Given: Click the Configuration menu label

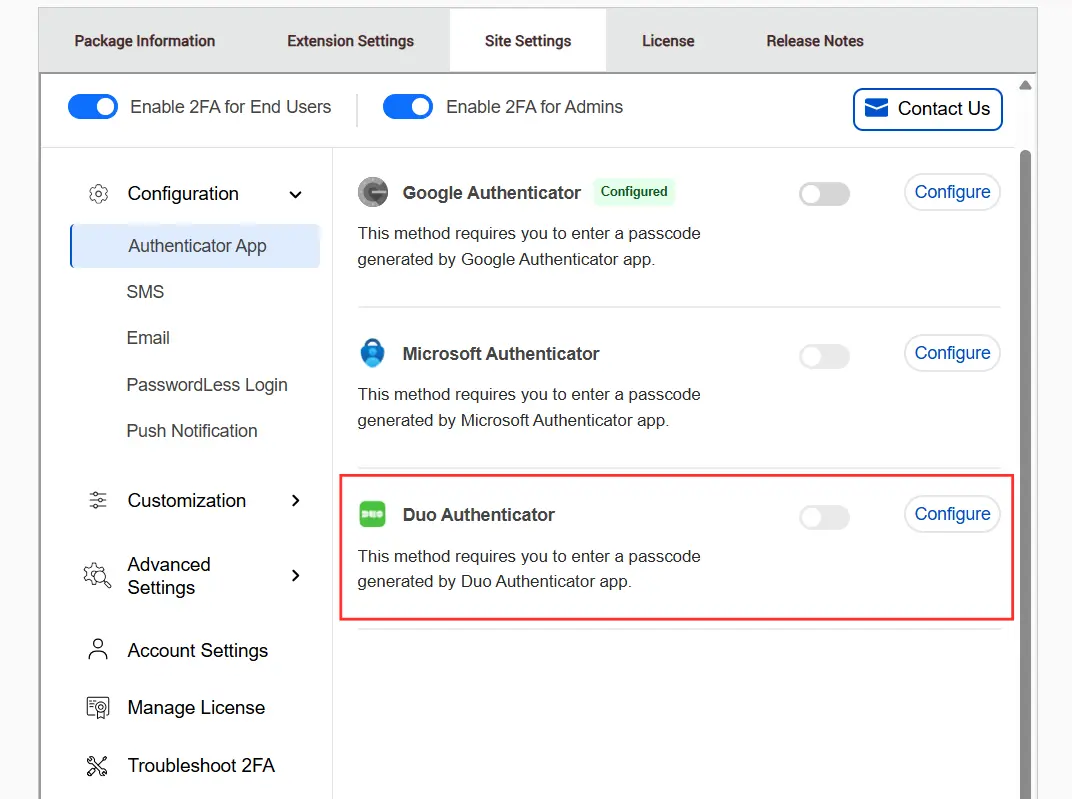Looking at the screenshot, I should pos(183,194).
